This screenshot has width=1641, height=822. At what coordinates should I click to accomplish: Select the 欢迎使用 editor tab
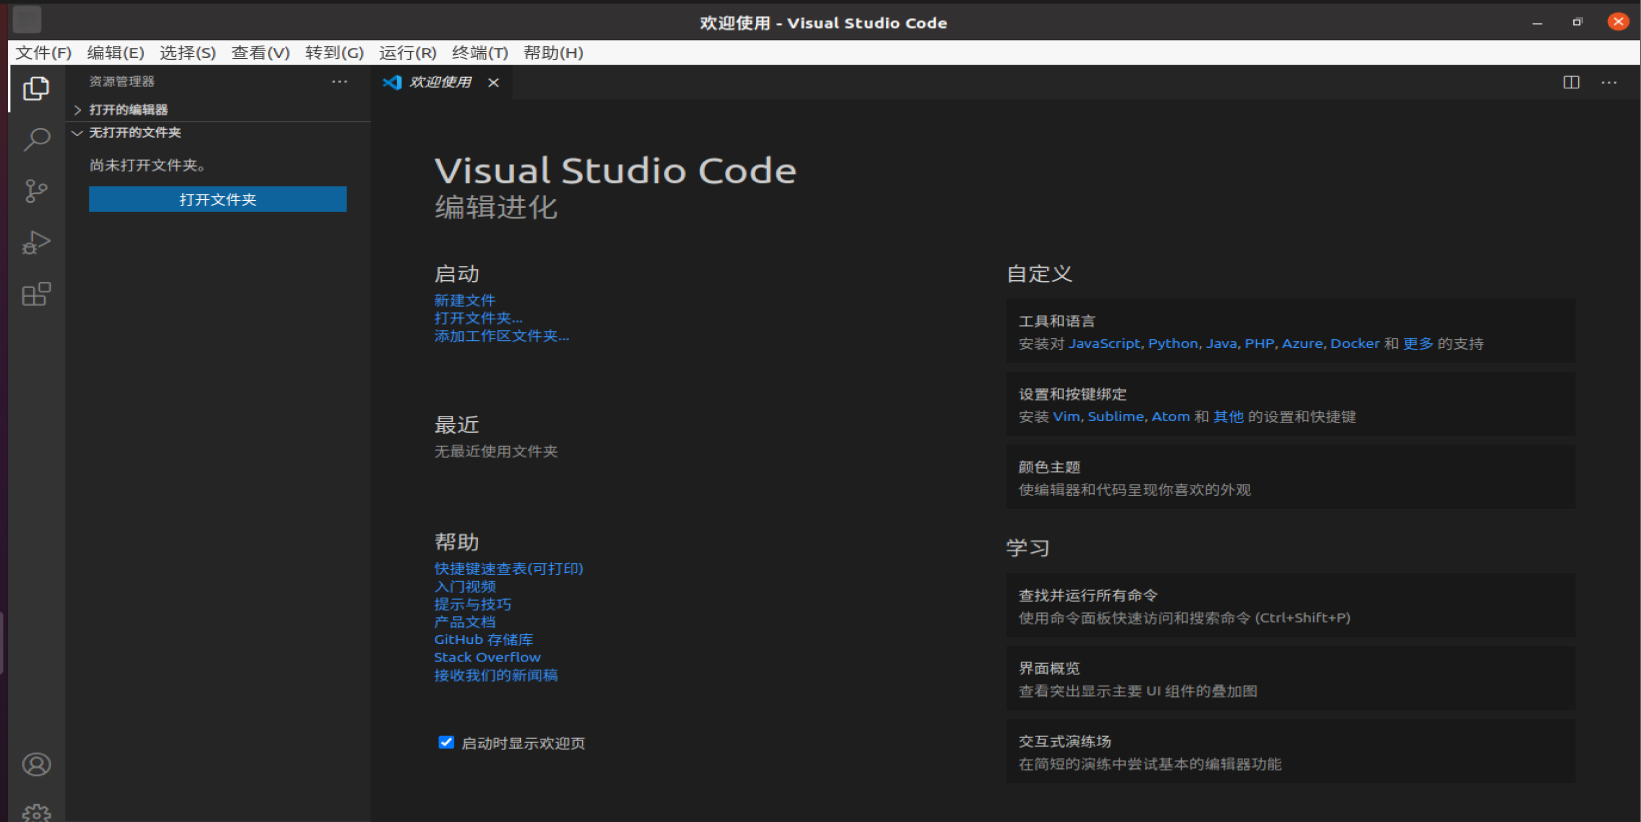440,82
